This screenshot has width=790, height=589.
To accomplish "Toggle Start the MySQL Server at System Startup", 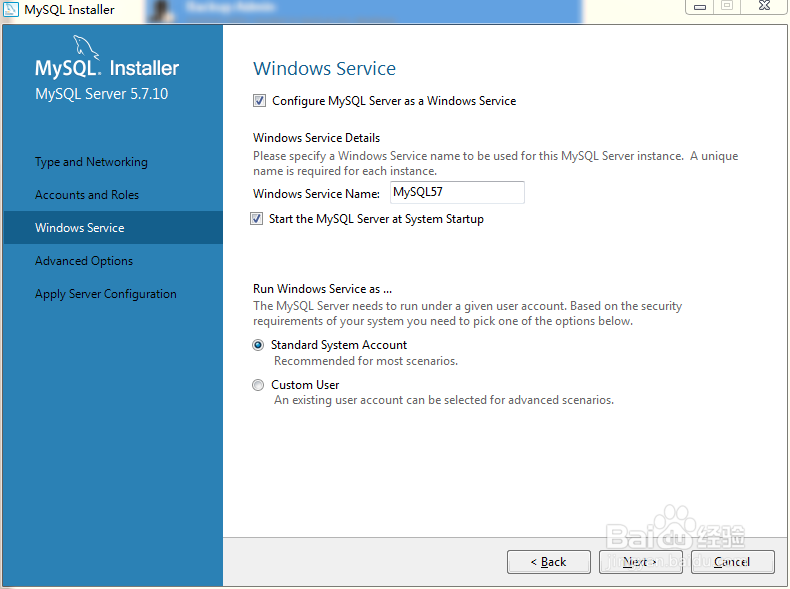I will (256, 219).
